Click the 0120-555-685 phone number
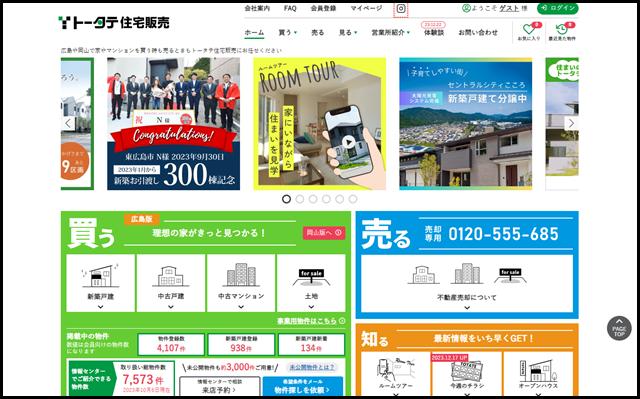Viewport: 640px width, 399px height. pyautogui.click(x=503, y=234)
